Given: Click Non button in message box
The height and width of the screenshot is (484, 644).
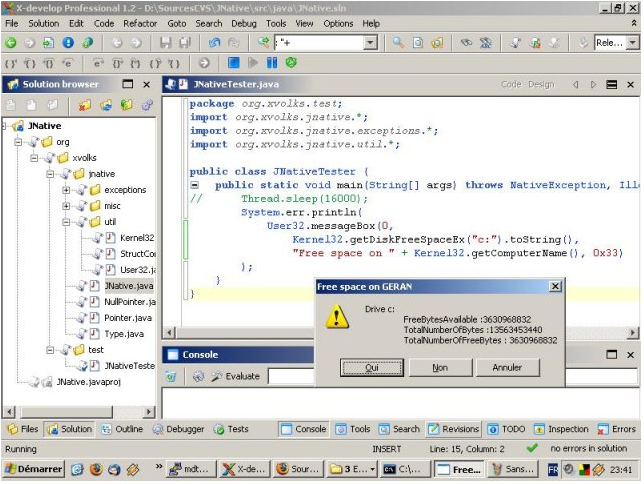Looking at the screenshot, I should pyautogui.click(x=440, y=367).
